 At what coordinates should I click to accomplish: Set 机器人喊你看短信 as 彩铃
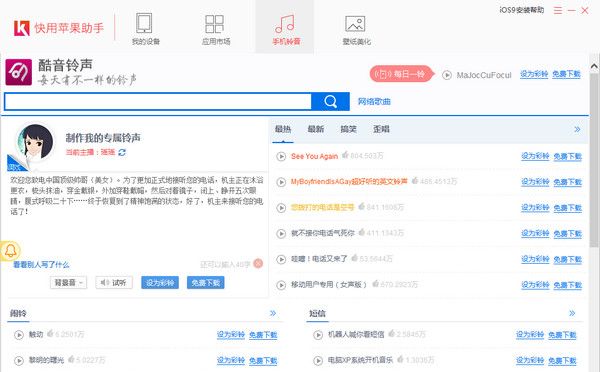pyautogui.click(x=530, y=335)
